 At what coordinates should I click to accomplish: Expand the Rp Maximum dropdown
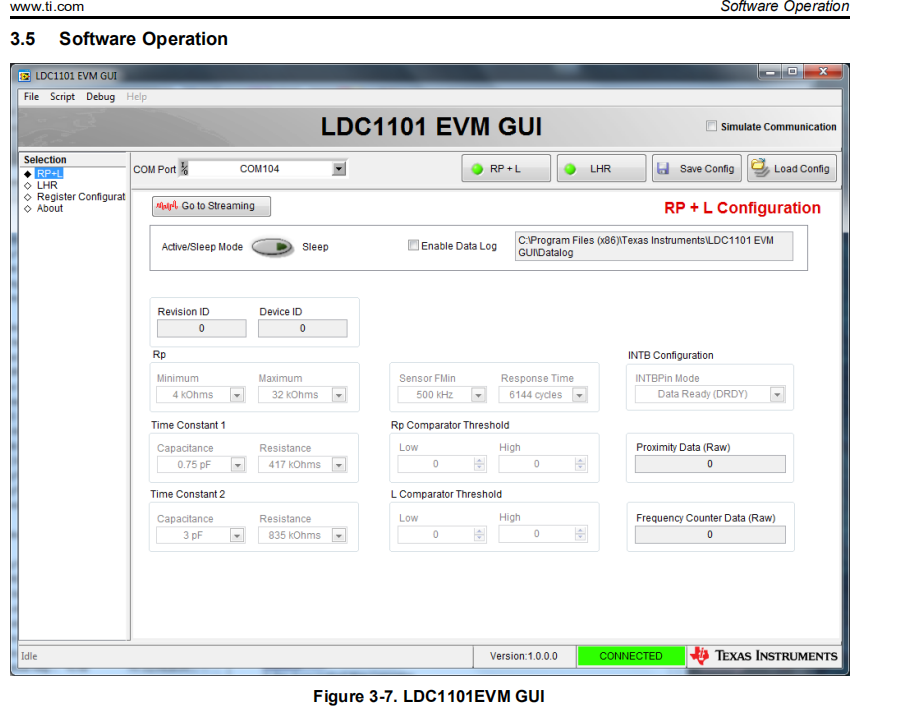coord(339,395)
